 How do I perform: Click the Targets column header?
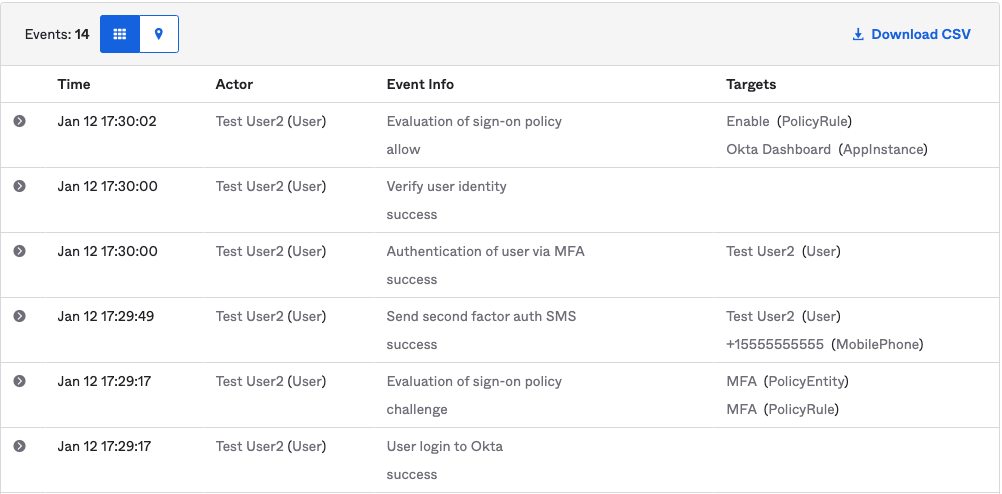pyautogui.click(x=751, y=84)
